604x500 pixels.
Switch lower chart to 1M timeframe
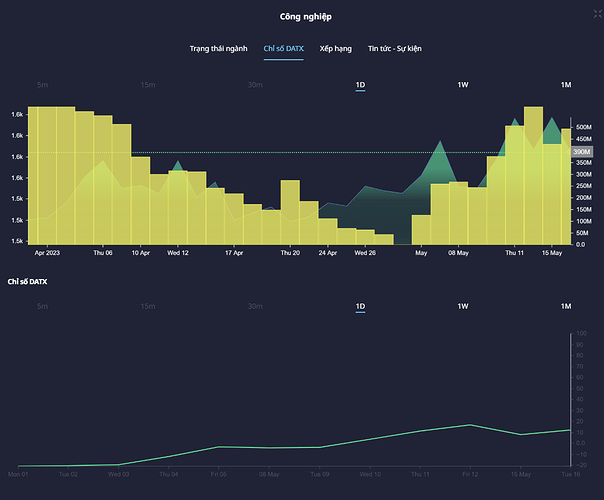(566, 306)
